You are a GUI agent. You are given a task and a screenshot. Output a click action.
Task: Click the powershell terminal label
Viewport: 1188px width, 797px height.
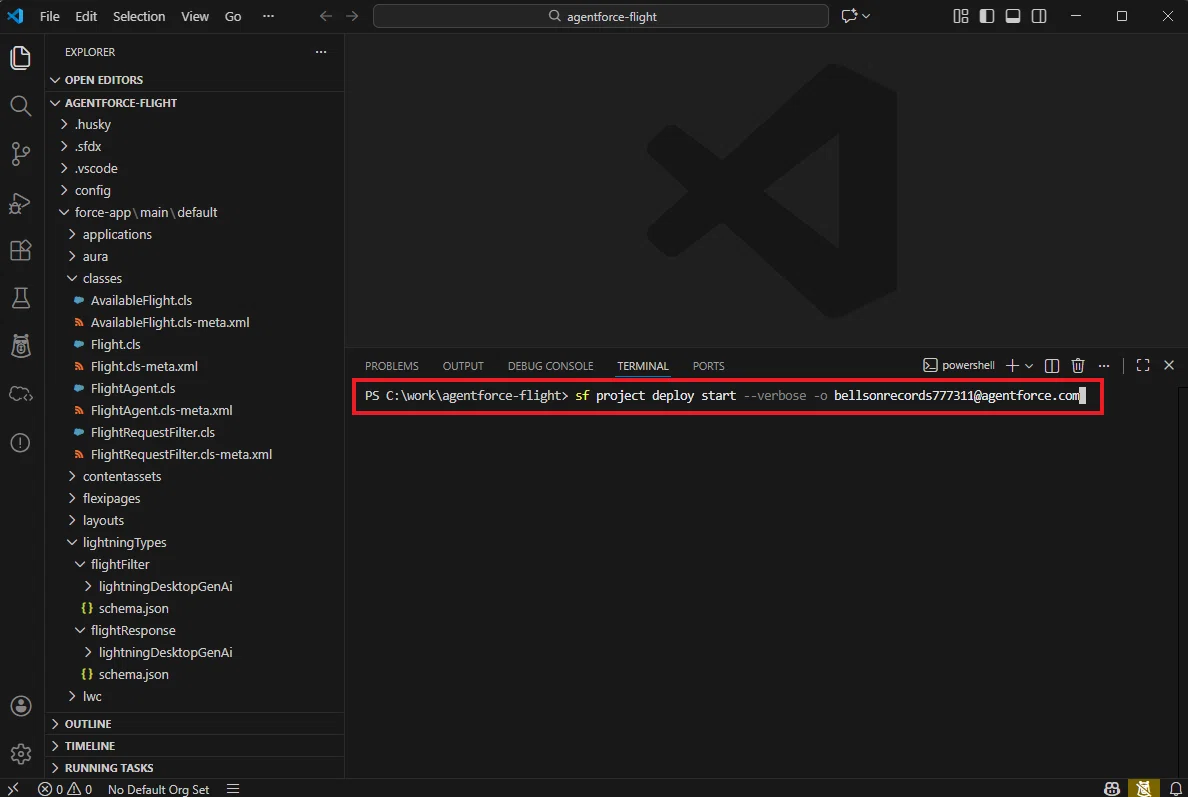point(958,365)
